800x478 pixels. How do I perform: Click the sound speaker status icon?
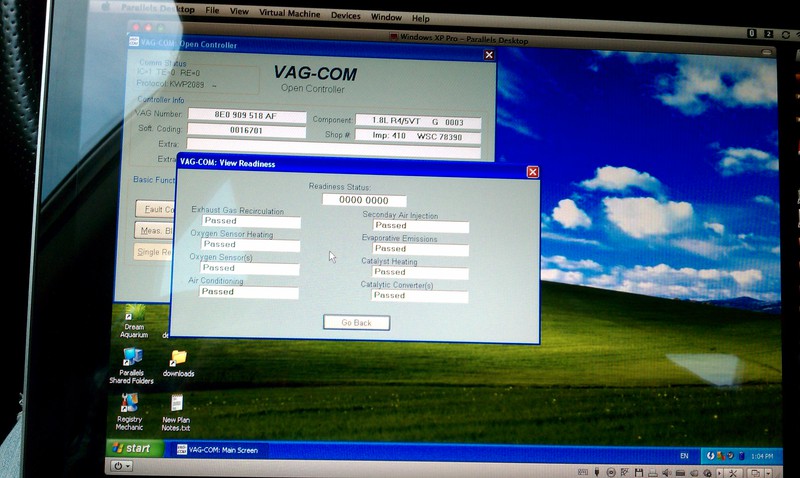pos(666,473)
